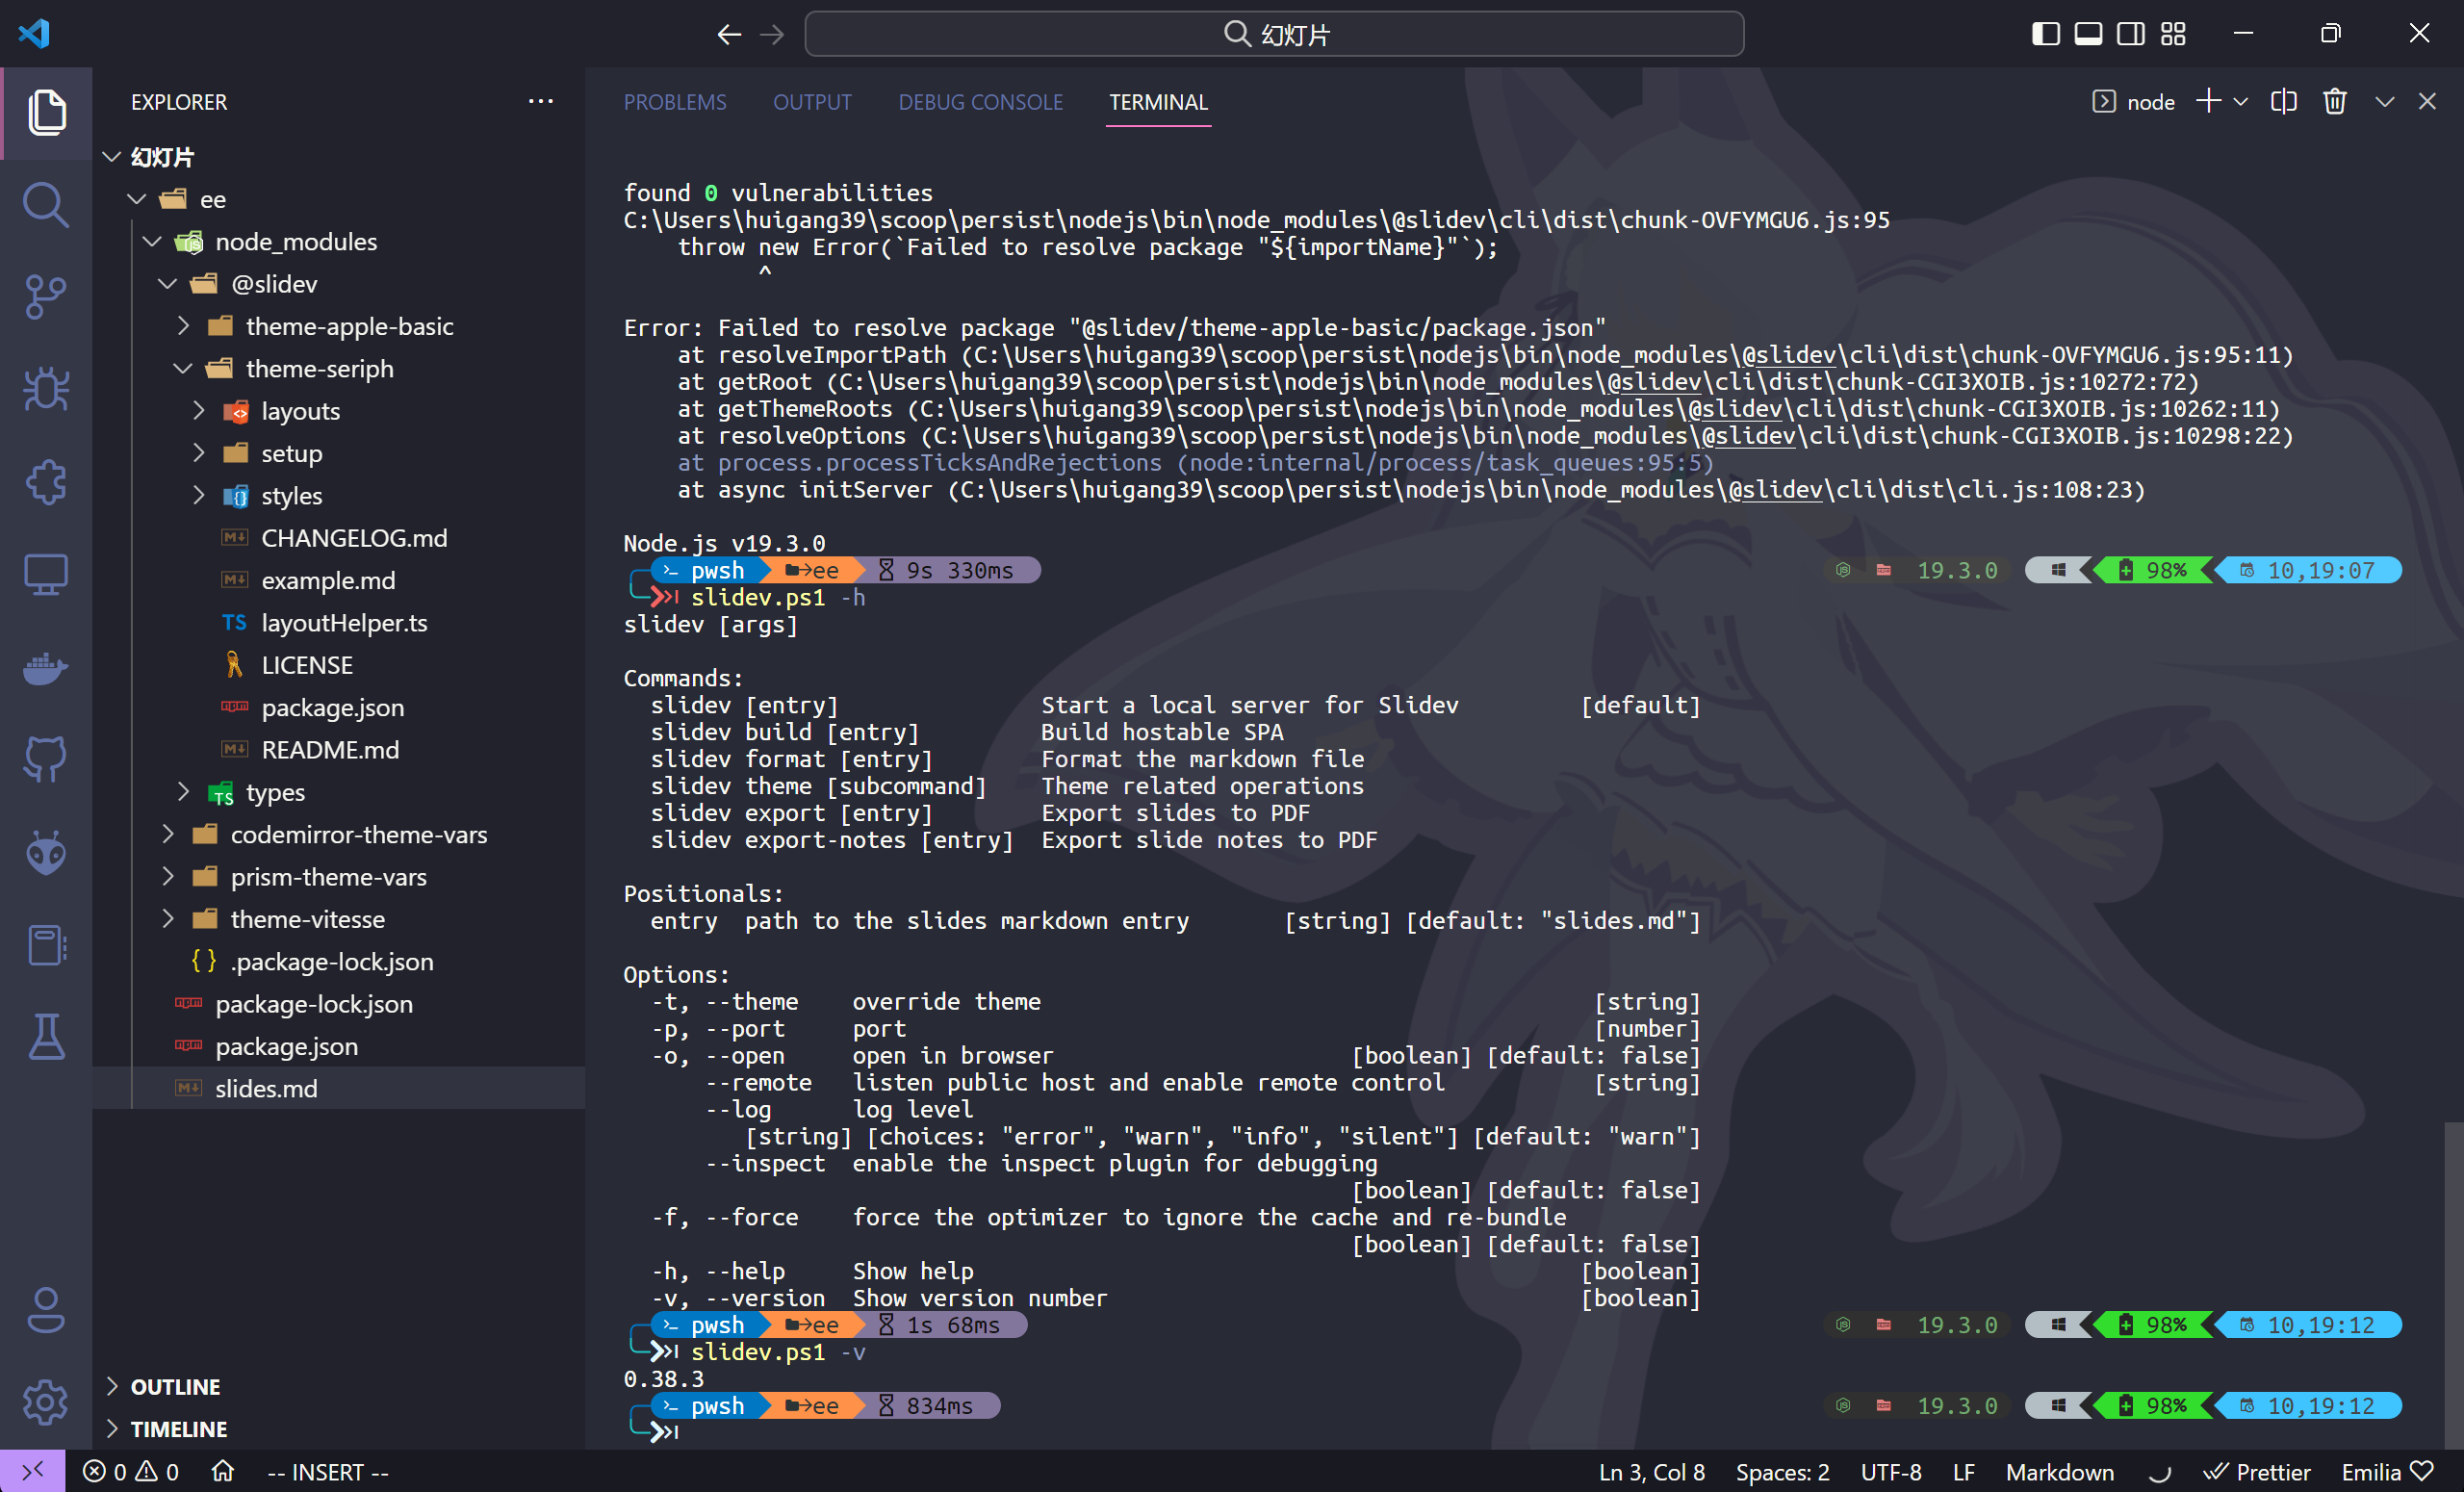Open the GitHub sidebar view
The width and height of the screenshot is (2464, 1492).
(46, 759)
